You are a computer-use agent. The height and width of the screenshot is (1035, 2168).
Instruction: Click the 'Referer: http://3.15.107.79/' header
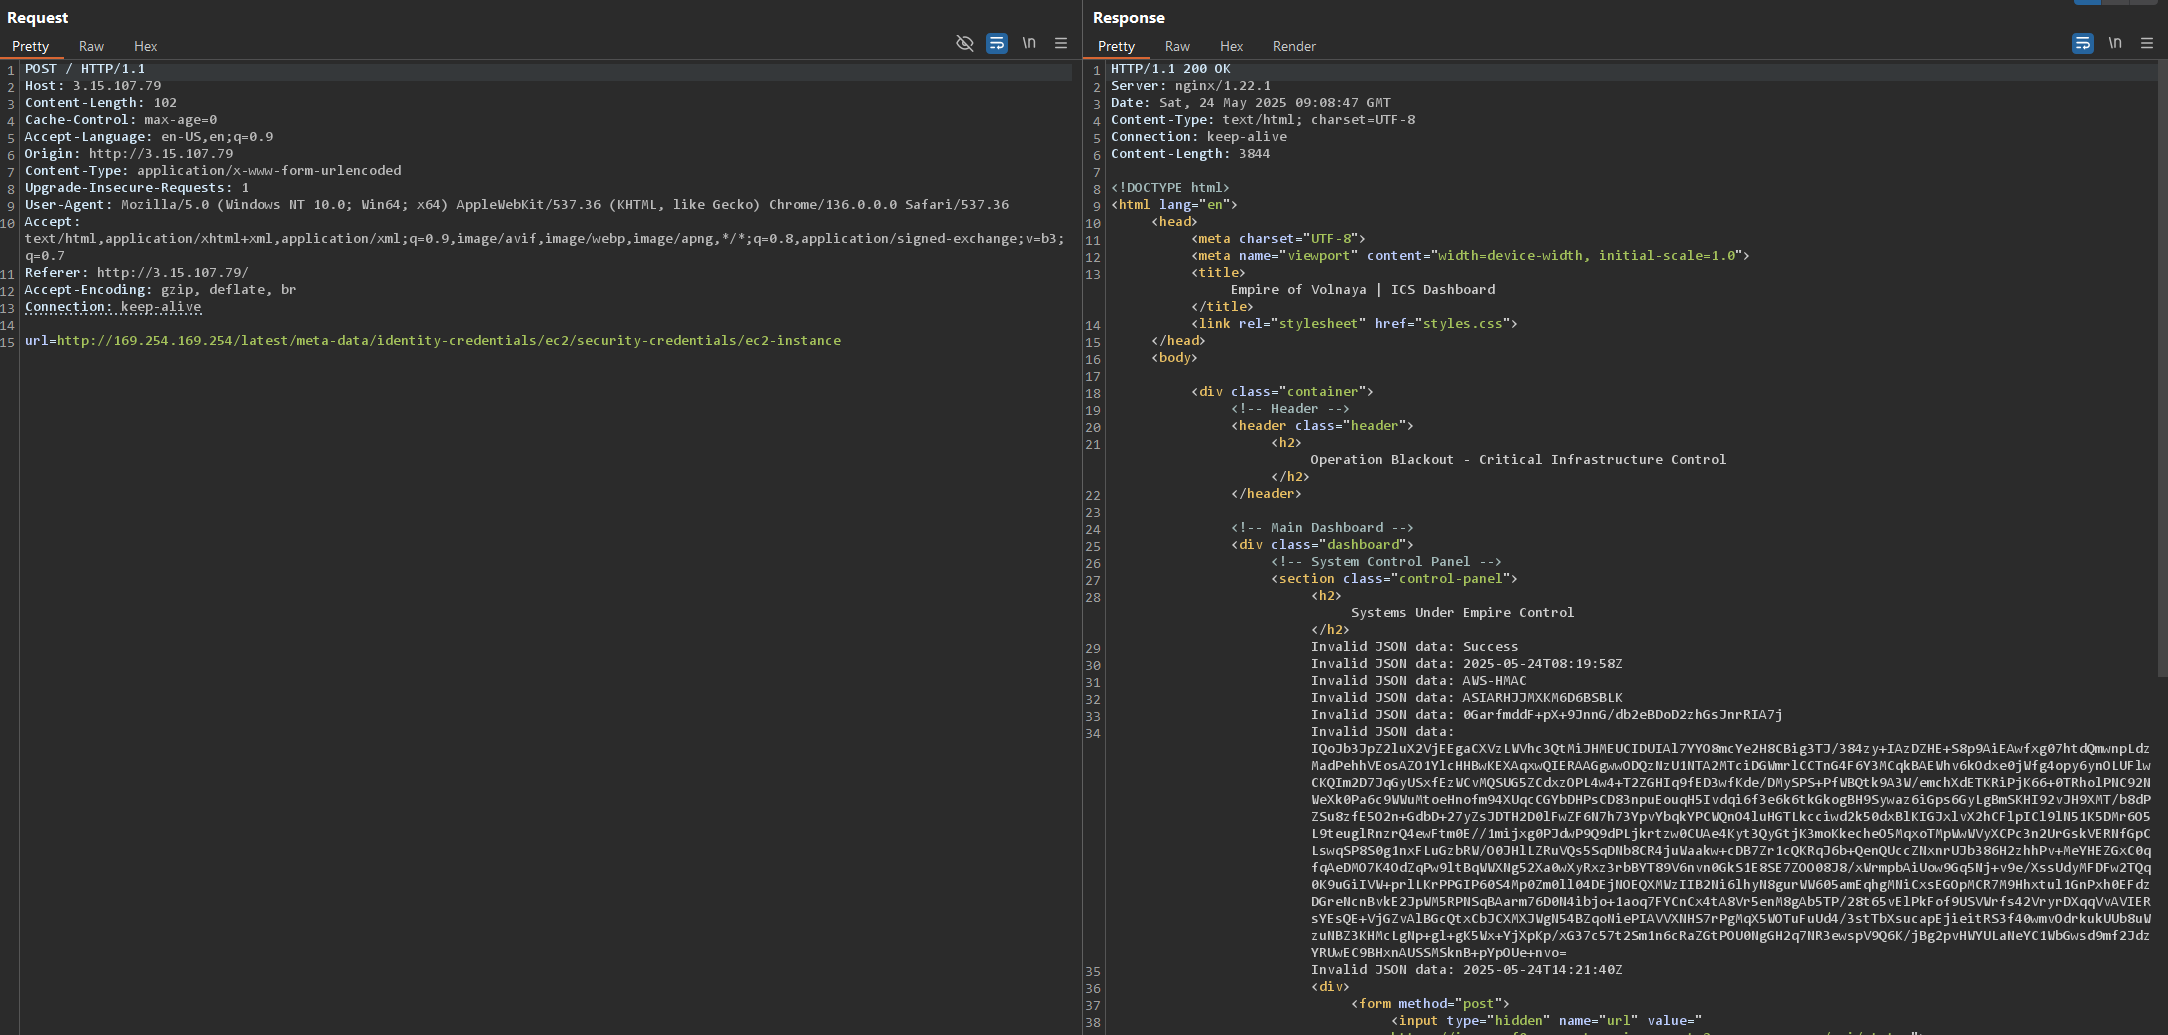[x=137, y=273]
